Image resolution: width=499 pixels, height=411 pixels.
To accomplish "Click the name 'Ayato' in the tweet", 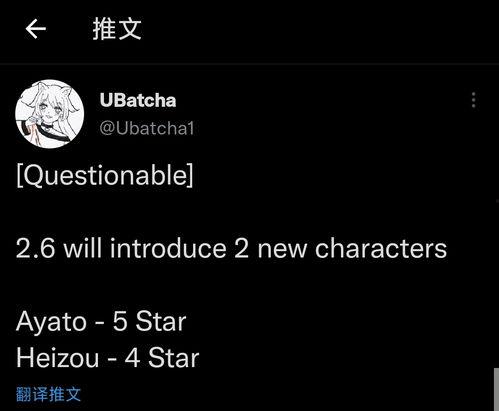I will [x=51, y=322].
